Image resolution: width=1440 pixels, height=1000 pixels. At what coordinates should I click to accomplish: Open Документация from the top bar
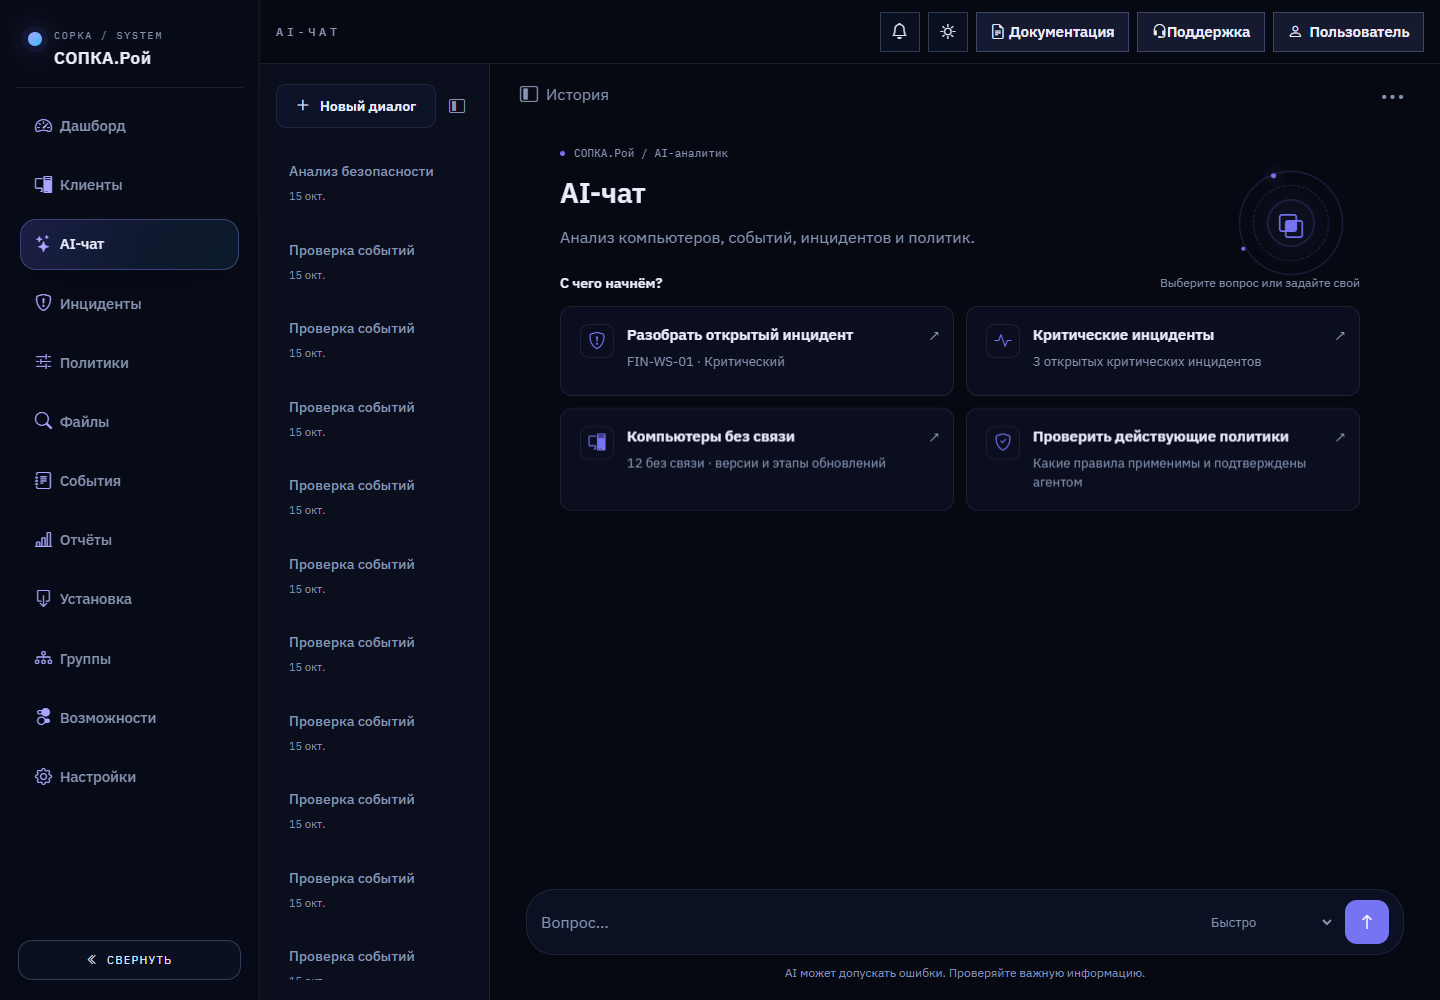tap(1052, 32)
